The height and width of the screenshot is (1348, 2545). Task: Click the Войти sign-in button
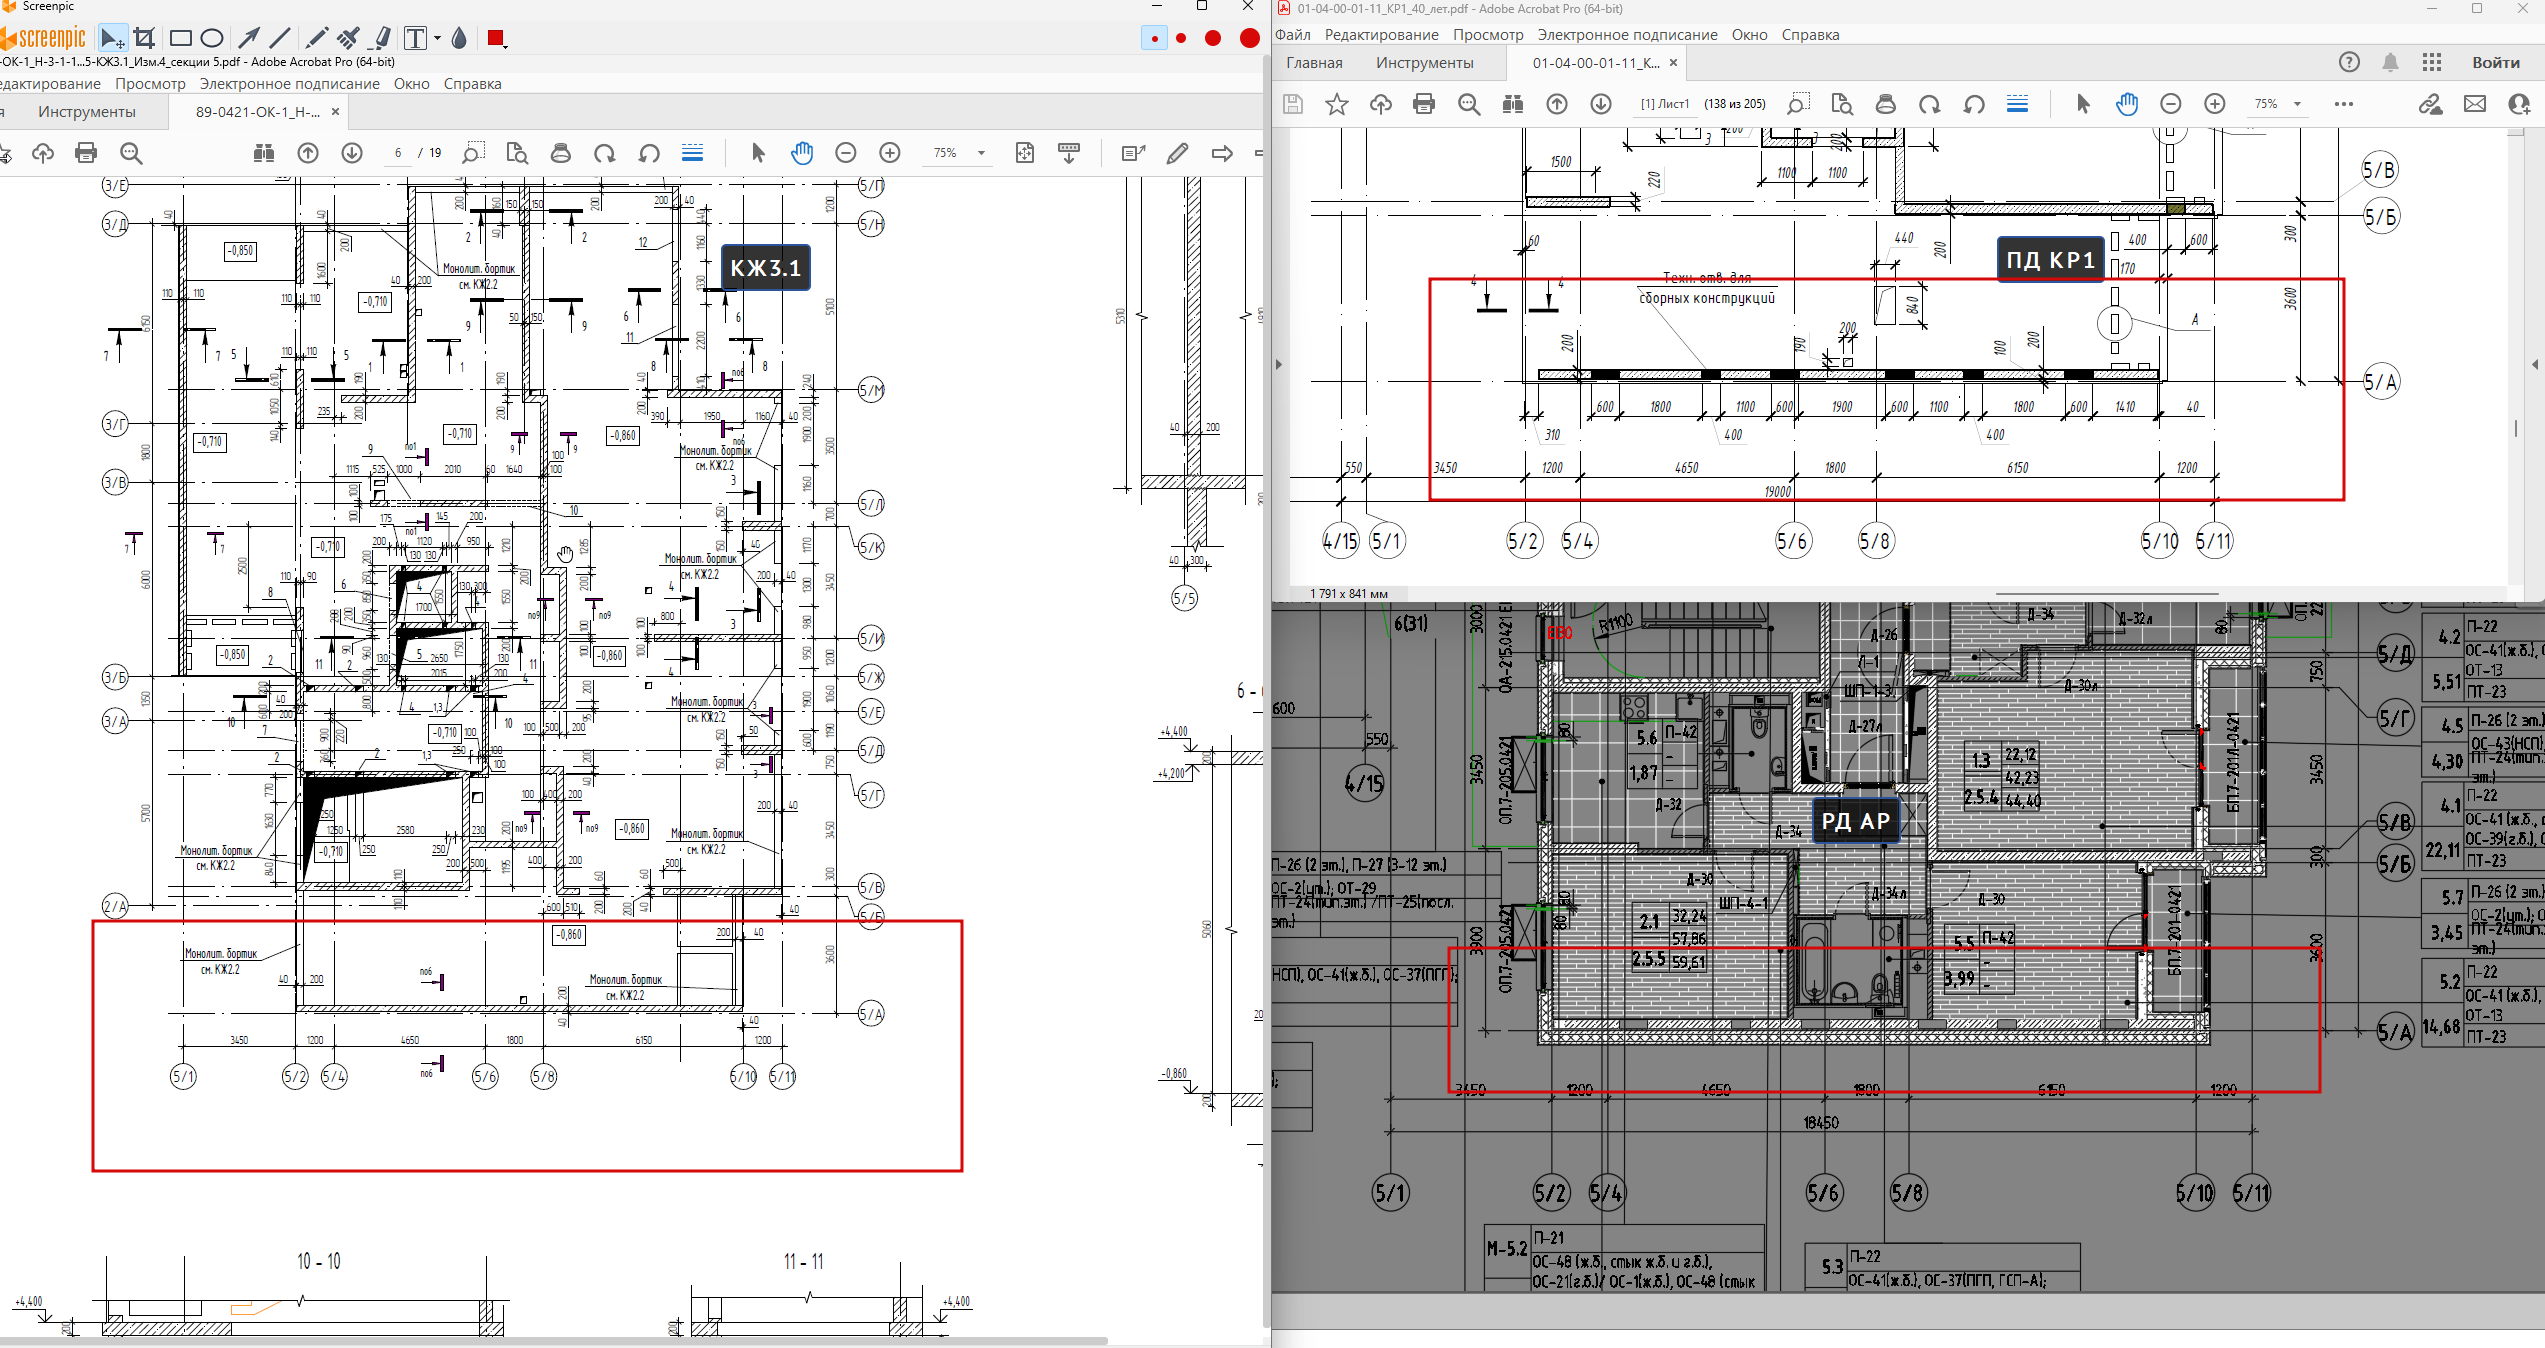click(2495, 63)
